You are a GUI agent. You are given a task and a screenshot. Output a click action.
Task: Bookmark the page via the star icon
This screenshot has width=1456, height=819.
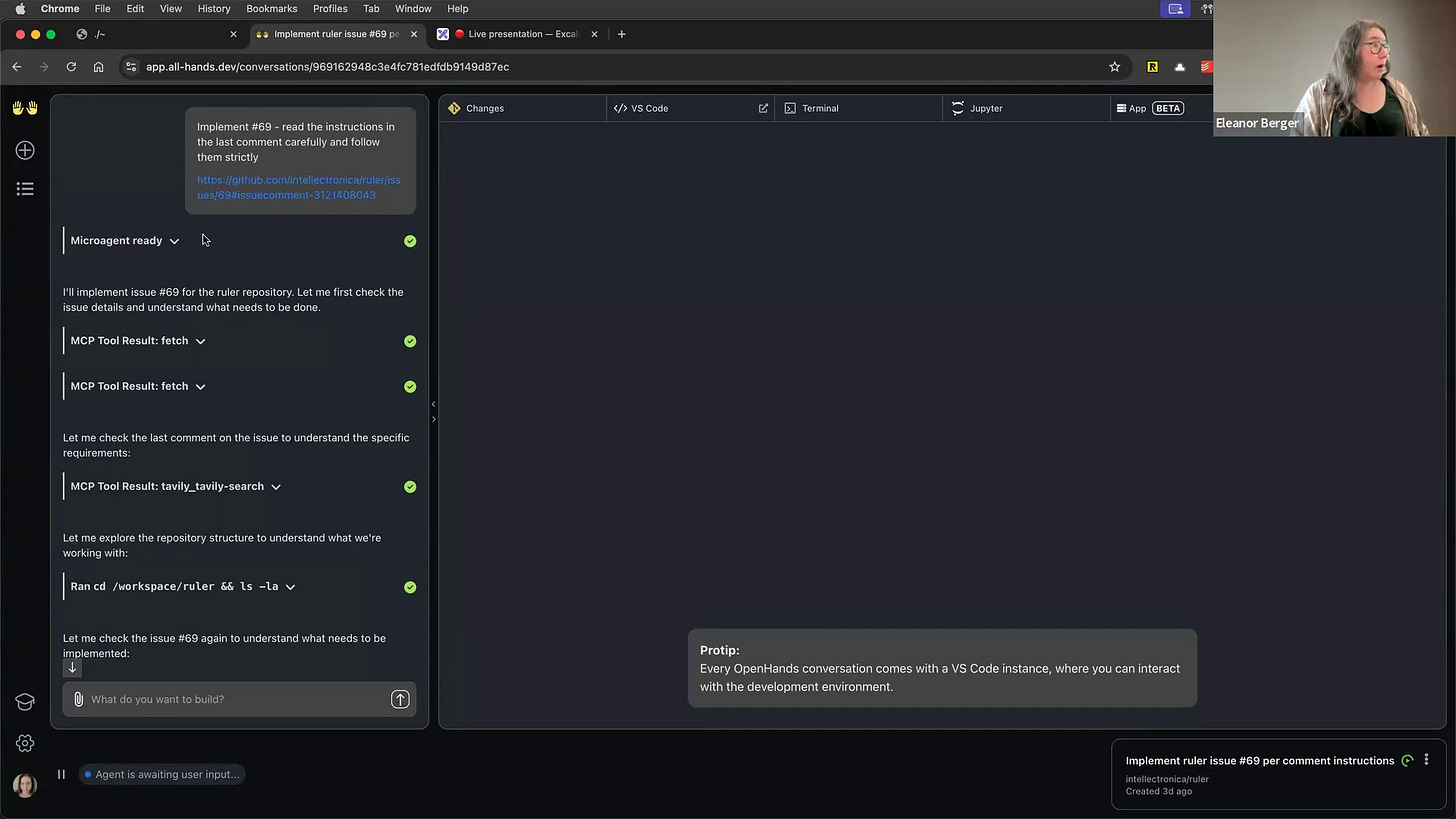point(1114,67)
